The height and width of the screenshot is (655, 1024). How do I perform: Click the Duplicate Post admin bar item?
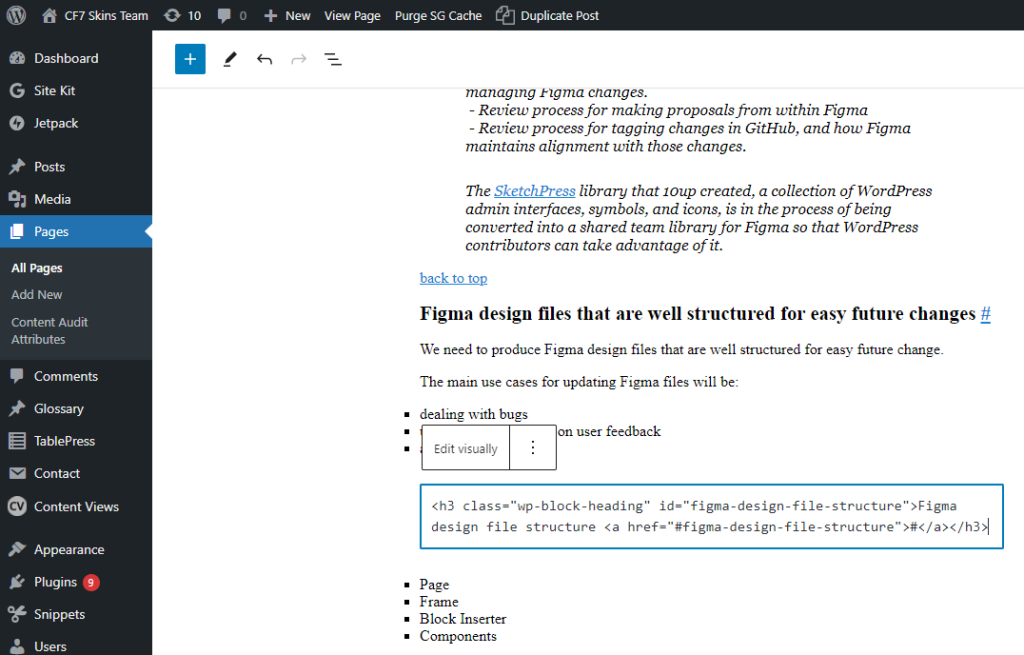[x=547, y=15]
